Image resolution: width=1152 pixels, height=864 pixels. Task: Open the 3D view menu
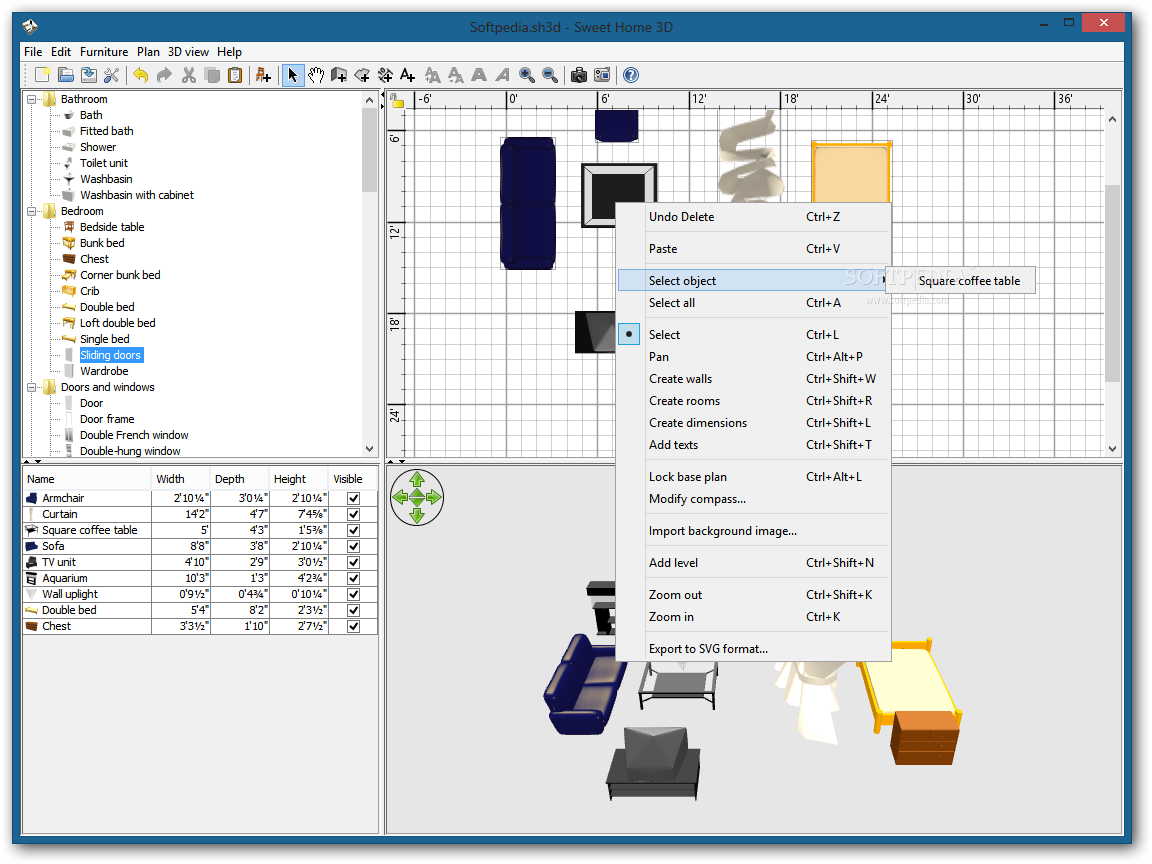pyautogui.click(x=188, y=51)
